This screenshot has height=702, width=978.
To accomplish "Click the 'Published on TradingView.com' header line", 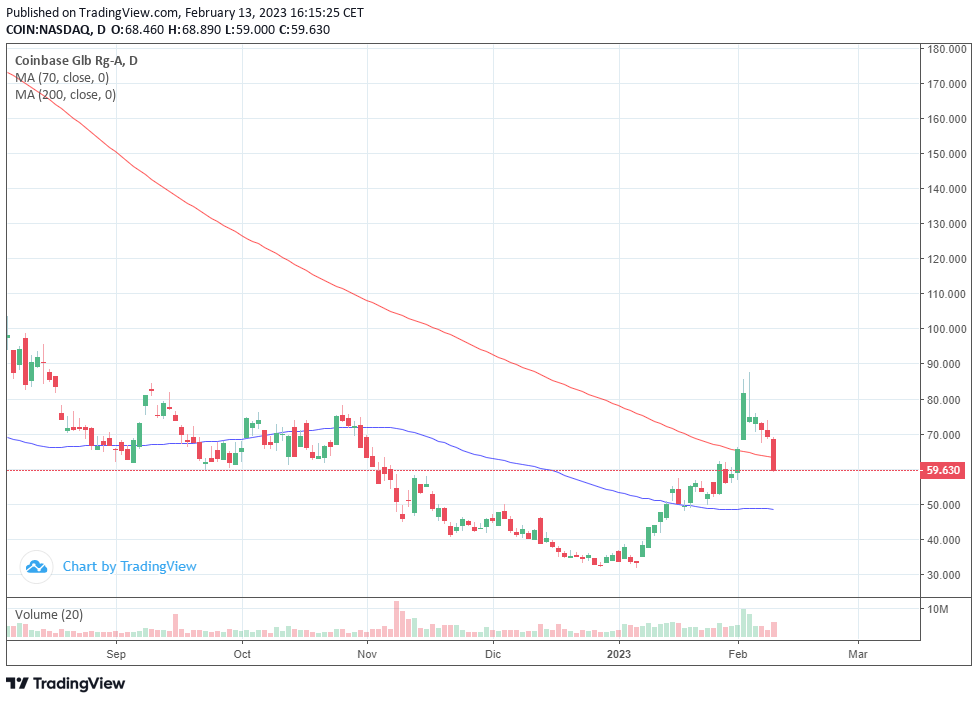I will tap(185, 12).
